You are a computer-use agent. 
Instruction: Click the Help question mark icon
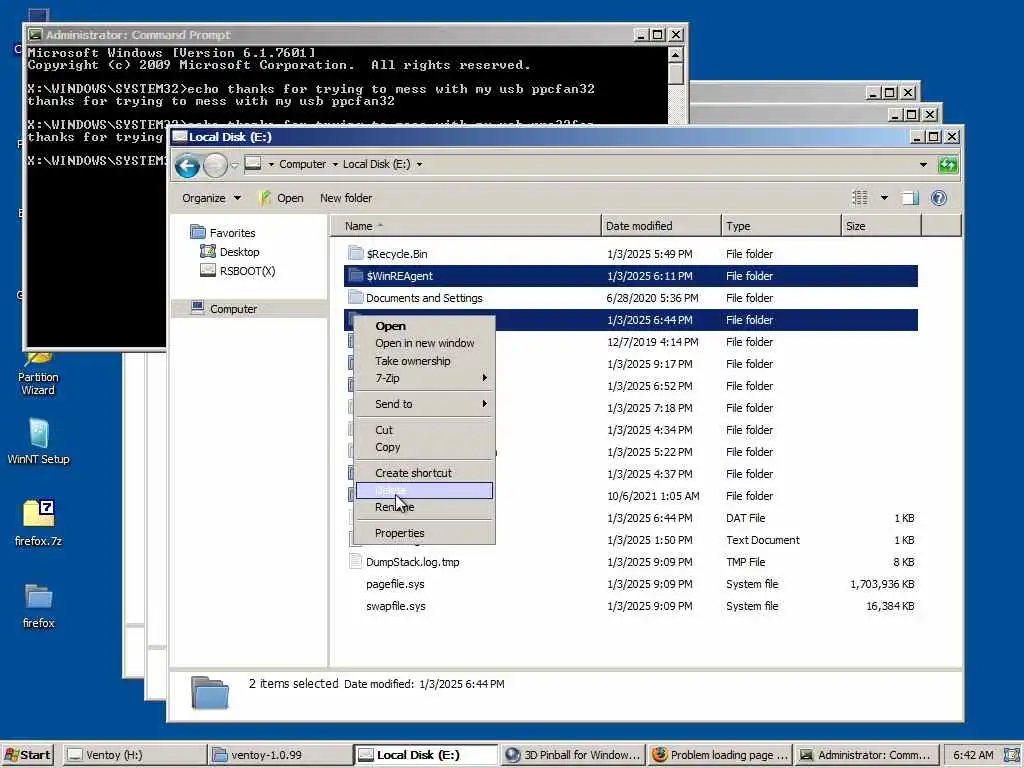[938, 198]
